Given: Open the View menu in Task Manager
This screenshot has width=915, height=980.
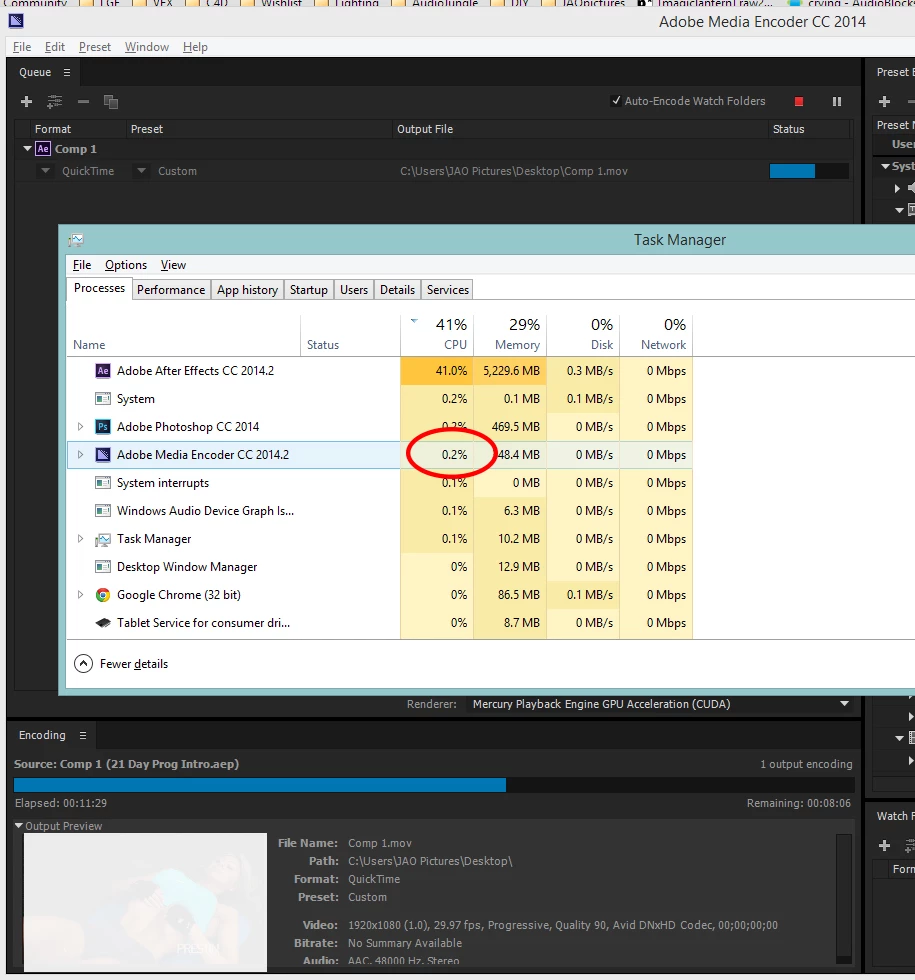Looking at the screenshot, I should pyautogui.click(x=173, y=265).
